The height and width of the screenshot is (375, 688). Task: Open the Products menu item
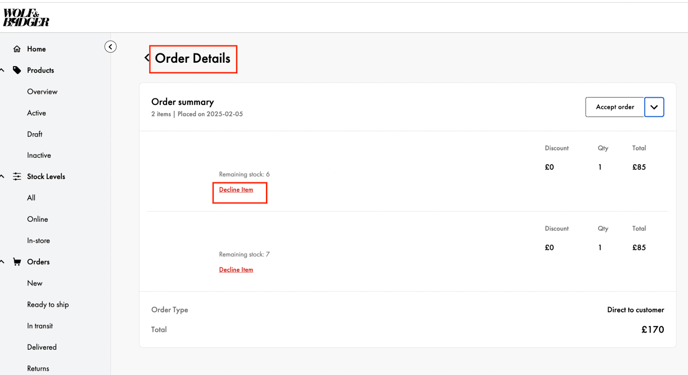pos(40,70)
